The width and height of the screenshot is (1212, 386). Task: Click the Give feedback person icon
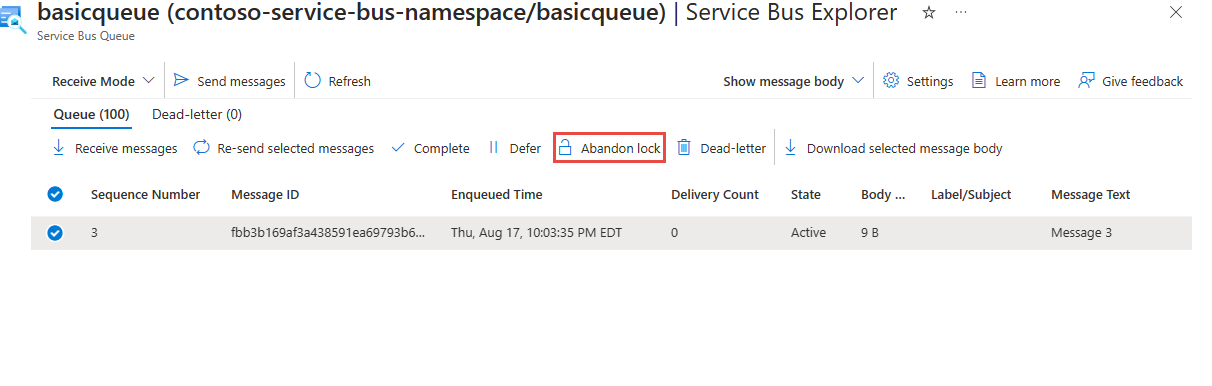tap(1086, 81)
